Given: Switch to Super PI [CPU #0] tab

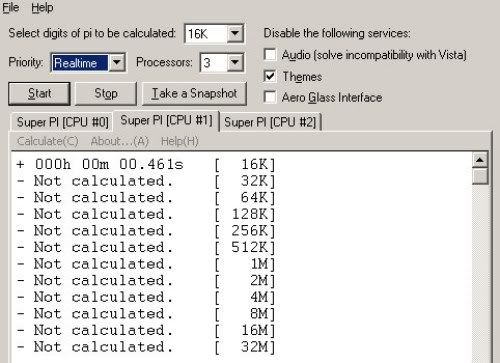Looking at the screenshot, I should pos(62,122).
